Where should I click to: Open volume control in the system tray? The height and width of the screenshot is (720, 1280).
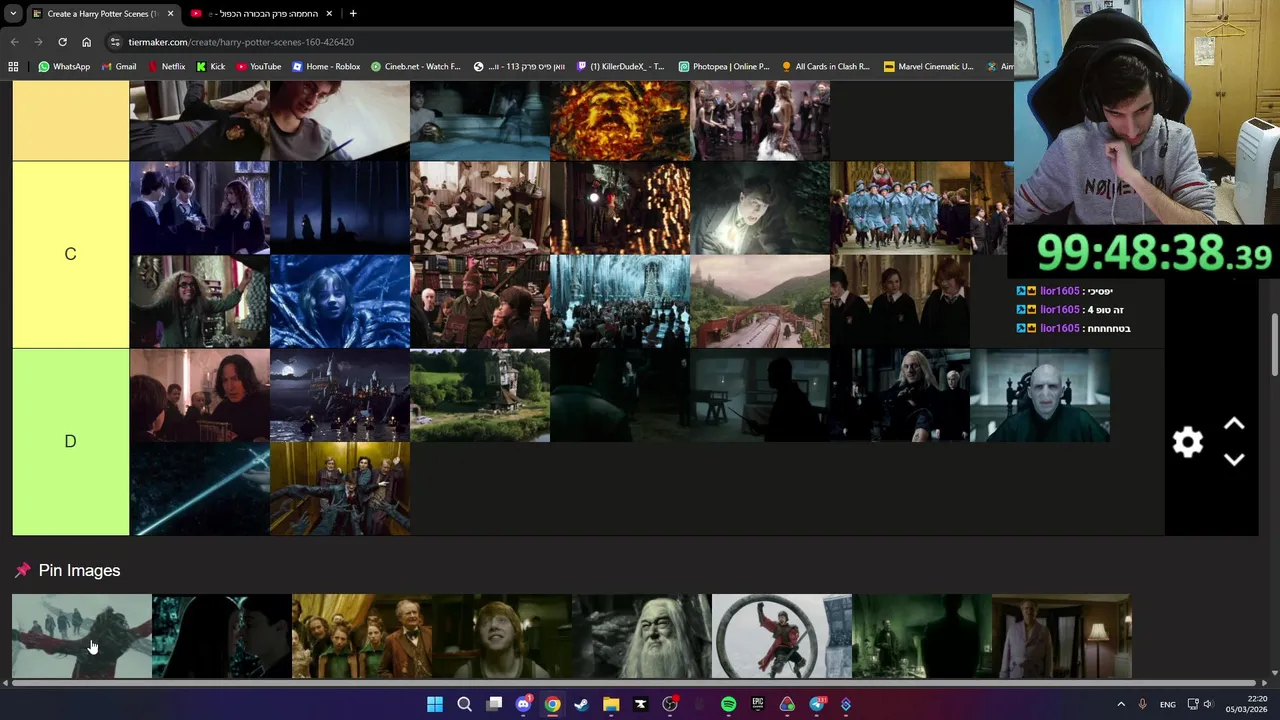pyautogui.click(x=1208, y=705)
